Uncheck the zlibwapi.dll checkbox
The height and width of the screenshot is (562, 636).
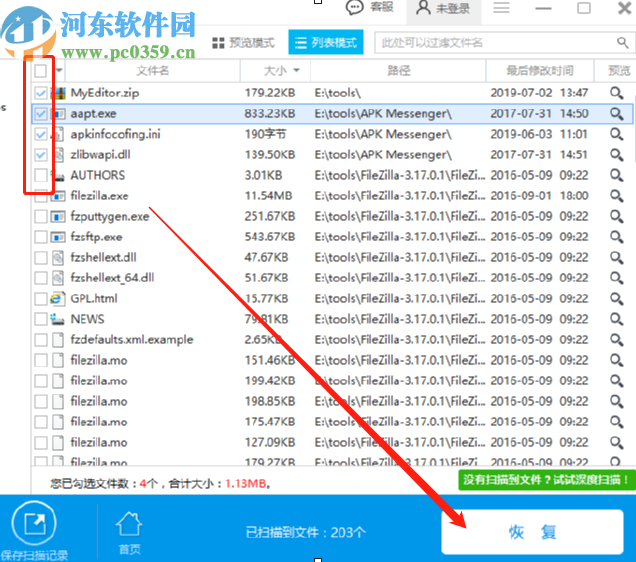tap(41, 155)
